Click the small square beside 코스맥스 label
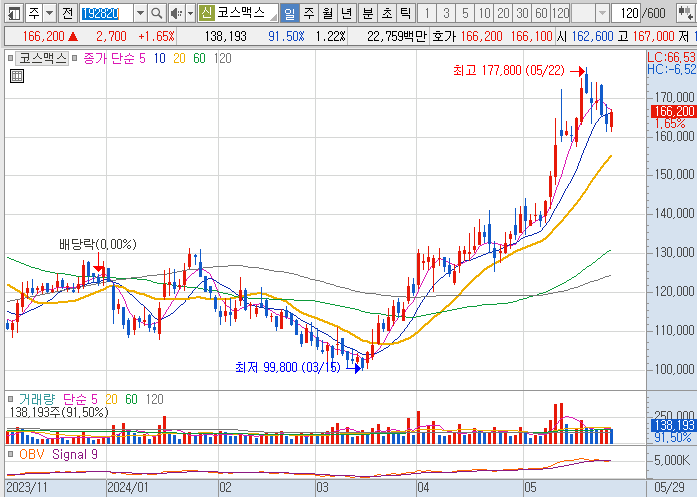The image size is (697, 497). point(10,58)
